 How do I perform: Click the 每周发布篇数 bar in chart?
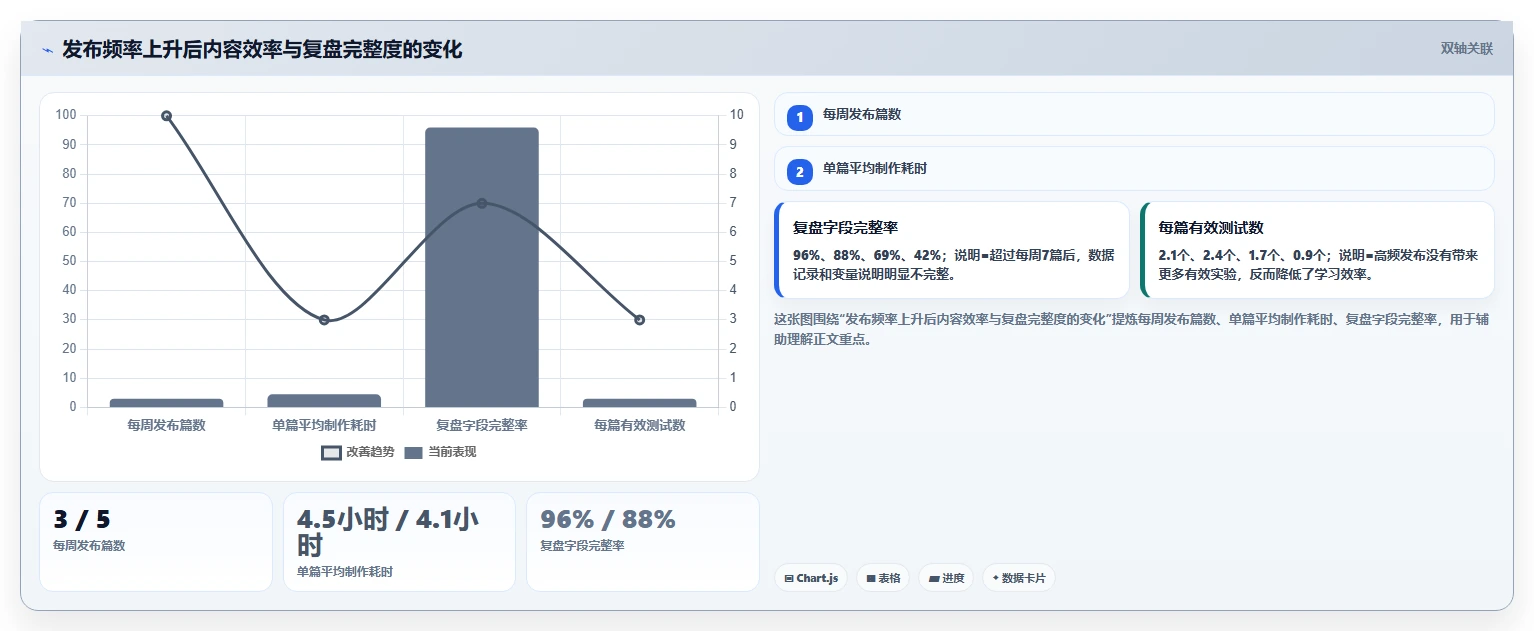point(166,403)
